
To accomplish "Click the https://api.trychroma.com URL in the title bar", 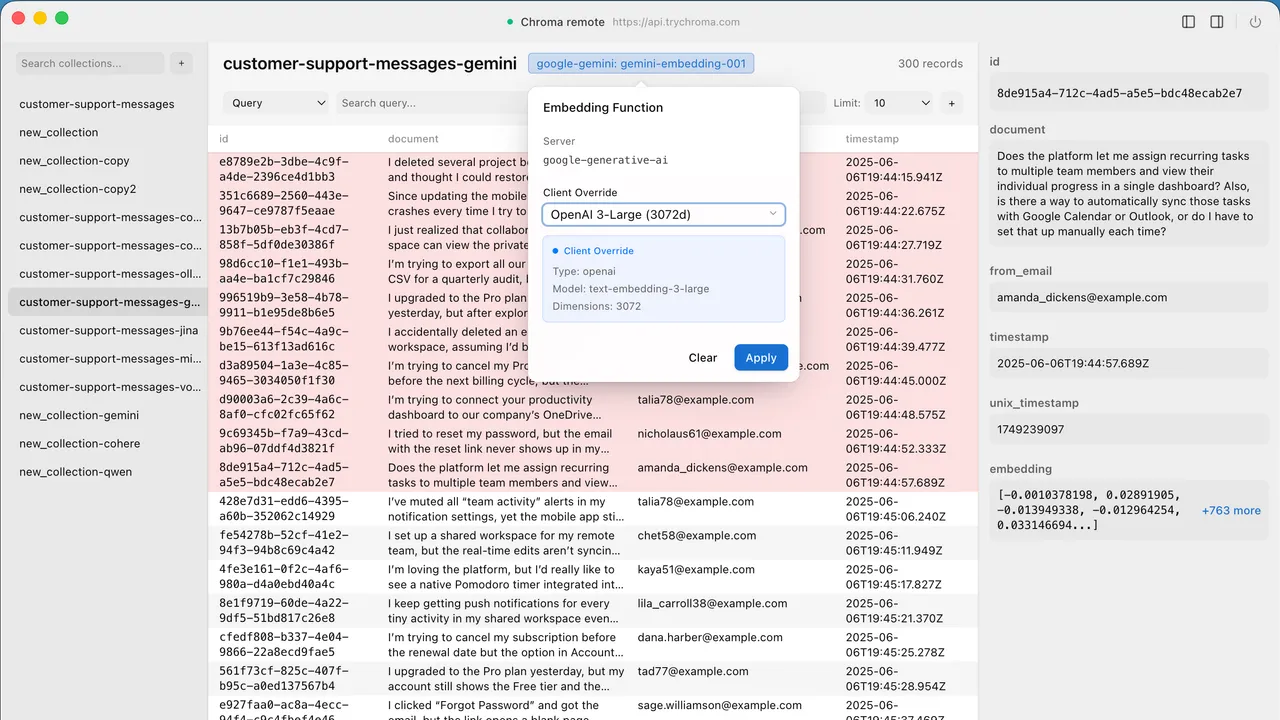I will click(x=676, y=22).
